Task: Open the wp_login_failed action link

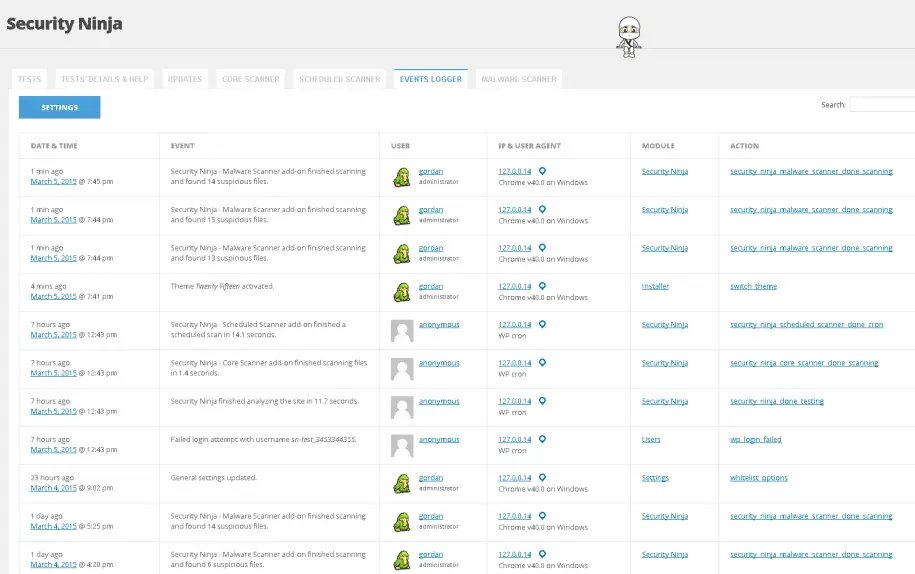Action: pyautogui.click(x=756, y=439)
